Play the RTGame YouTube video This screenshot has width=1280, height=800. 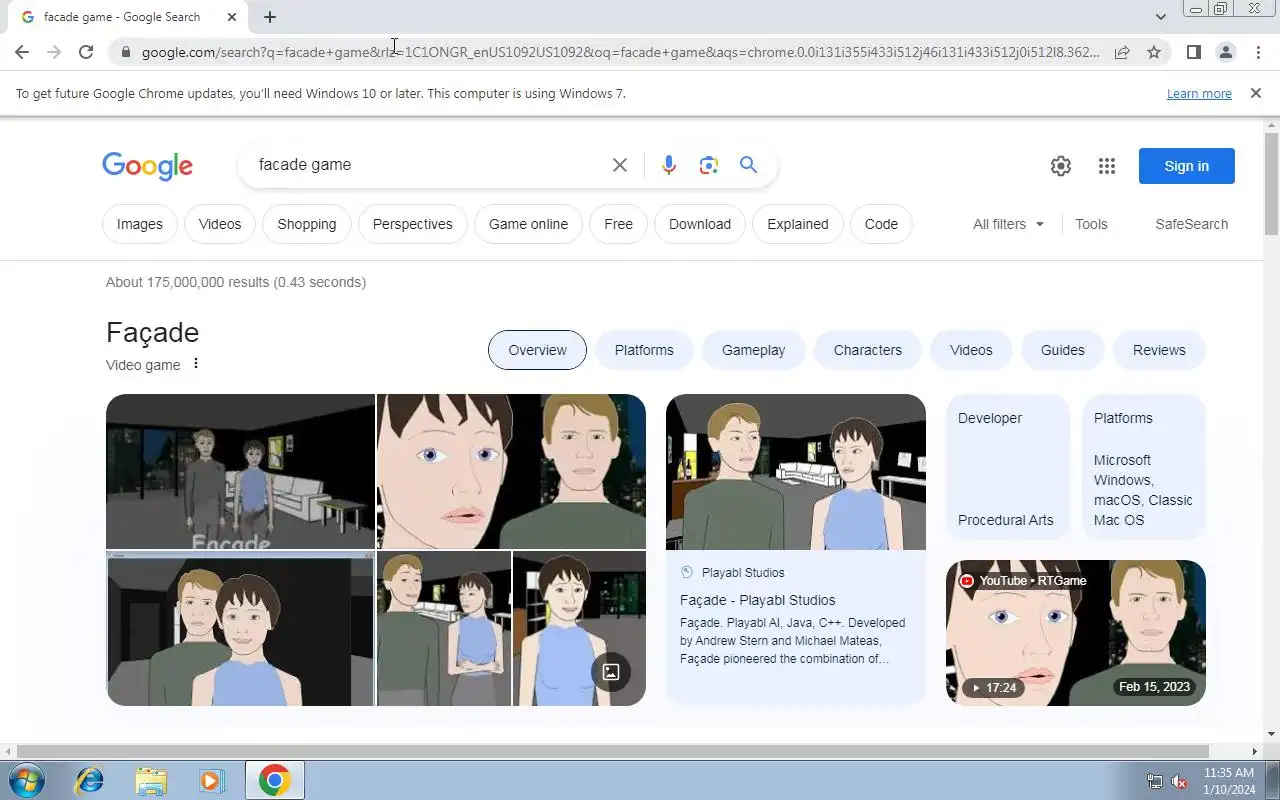point(1076,632)
